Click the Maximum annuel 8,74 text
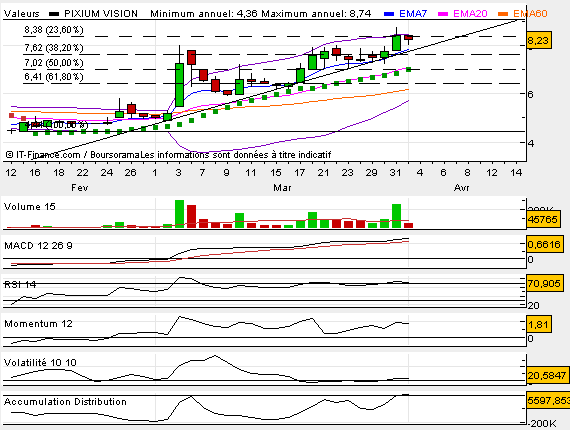 [x=316, y=14]
